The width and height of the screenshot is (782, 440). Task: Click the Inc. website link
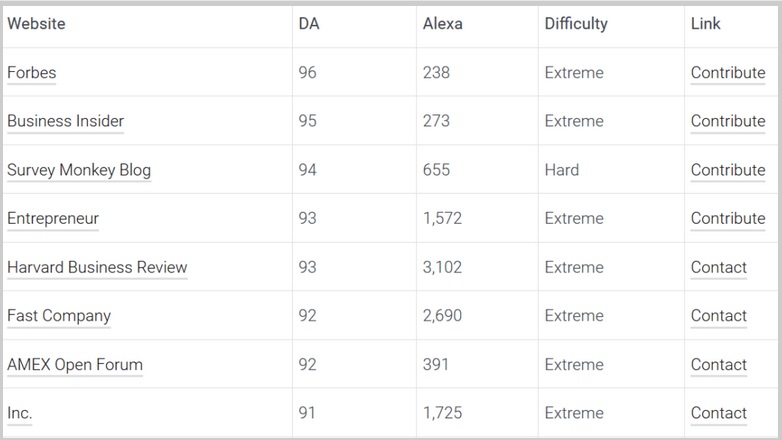point(20,413)
